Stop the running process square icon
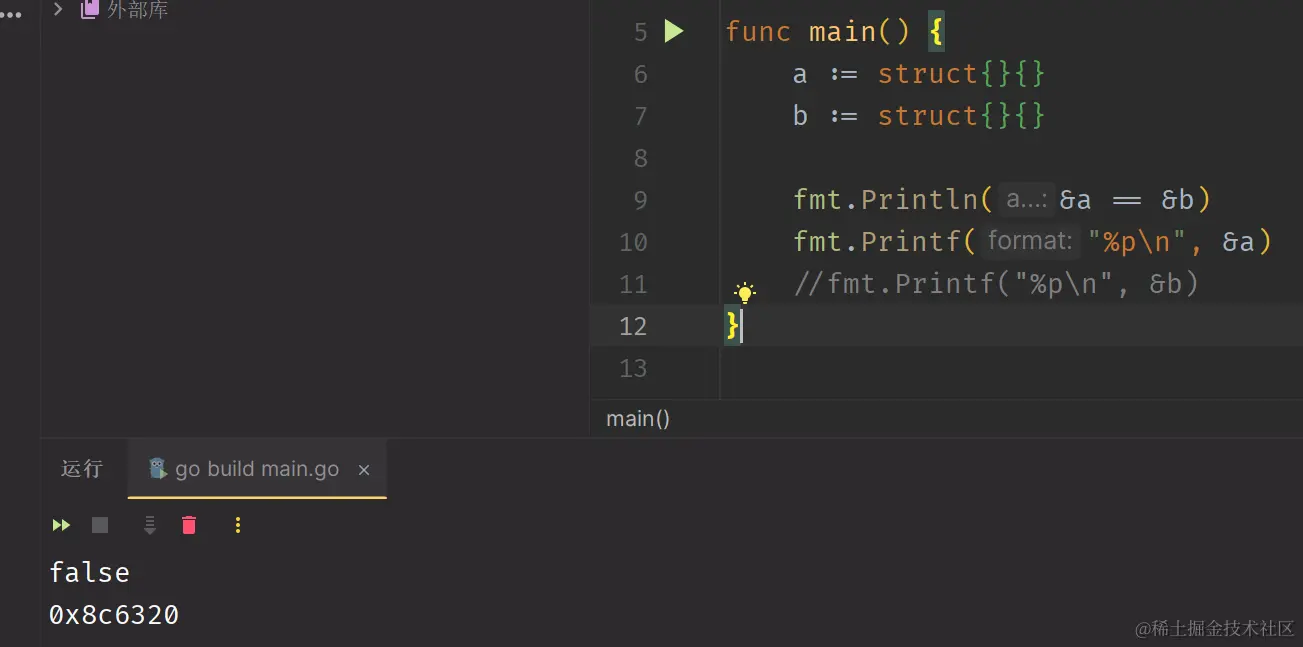1303x647 pixels. click(100, 525)
